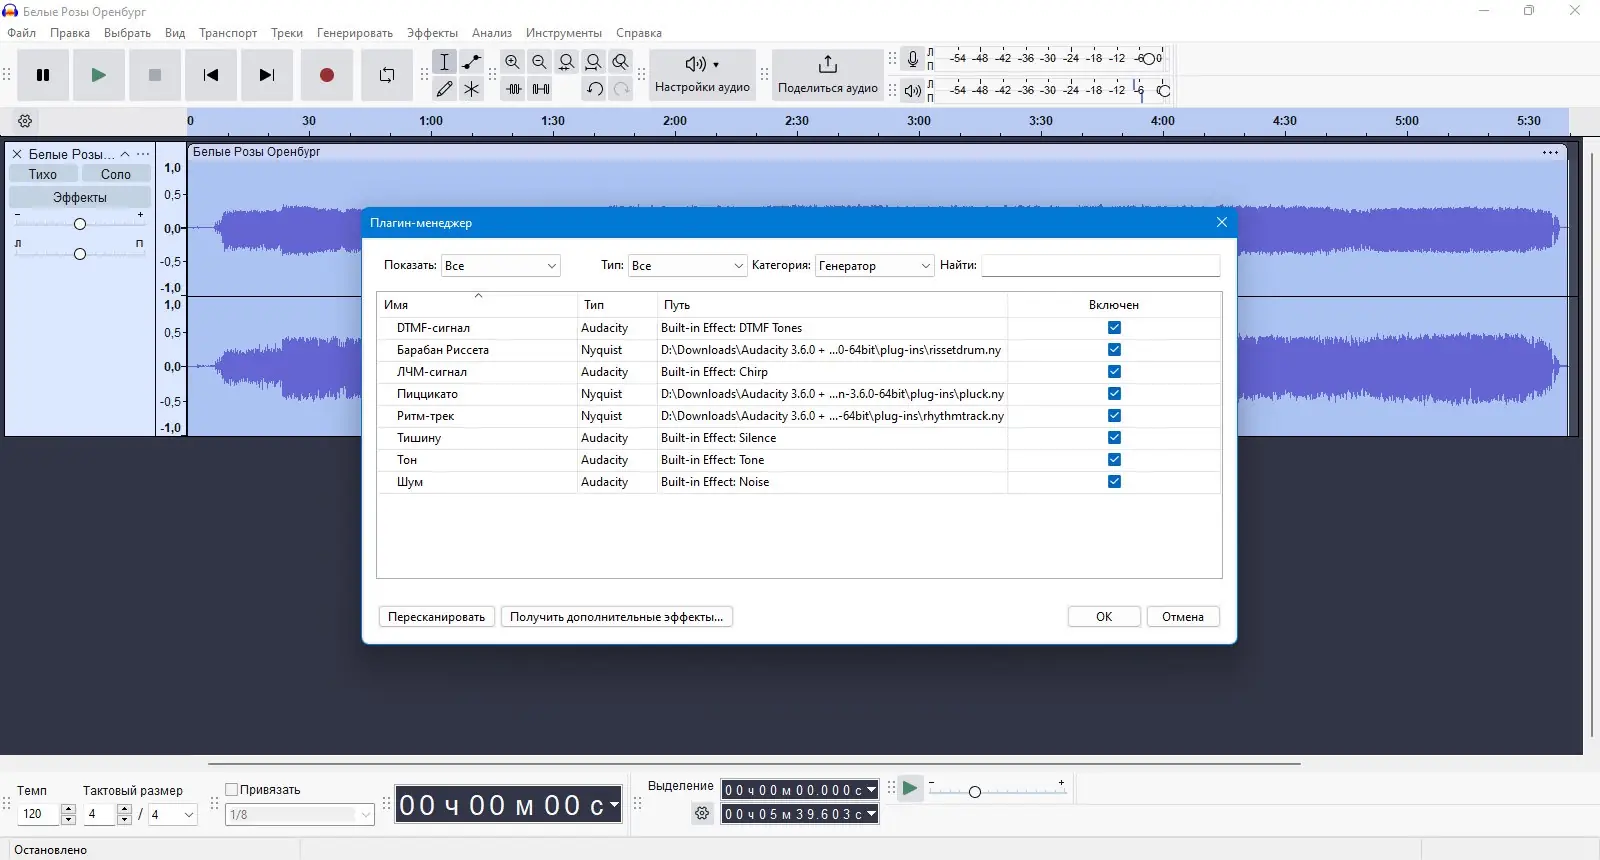Click the microphone record meter icon
The height and width of the screenshot is (860, 1600).
(x=913, y=59)
